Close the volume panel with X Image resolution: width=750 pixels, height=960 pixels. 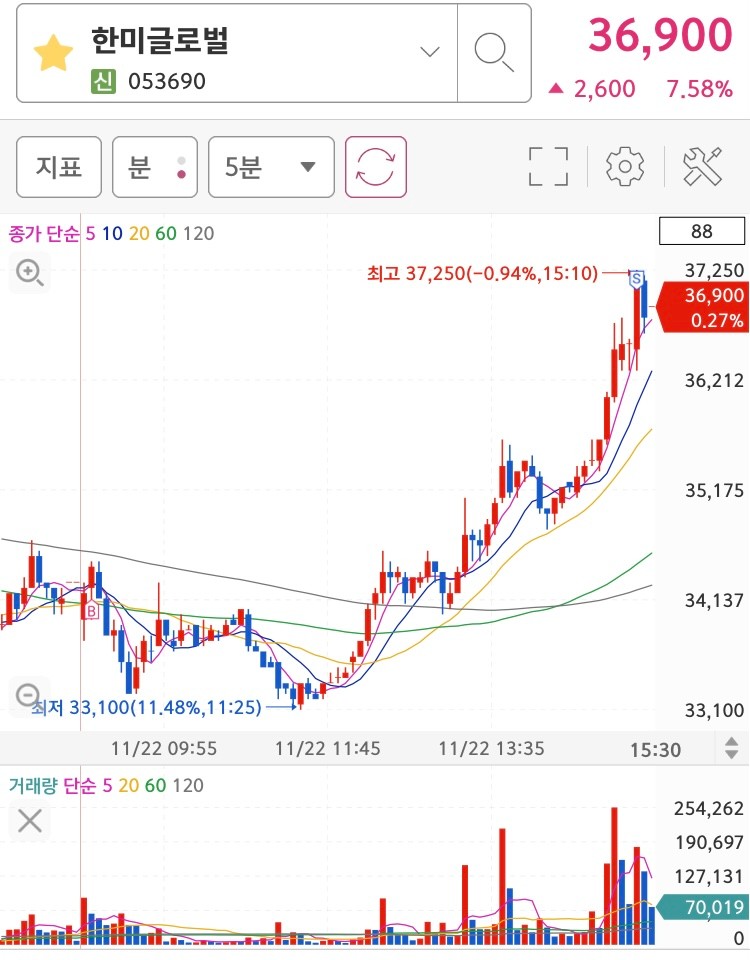click(29, 820)
